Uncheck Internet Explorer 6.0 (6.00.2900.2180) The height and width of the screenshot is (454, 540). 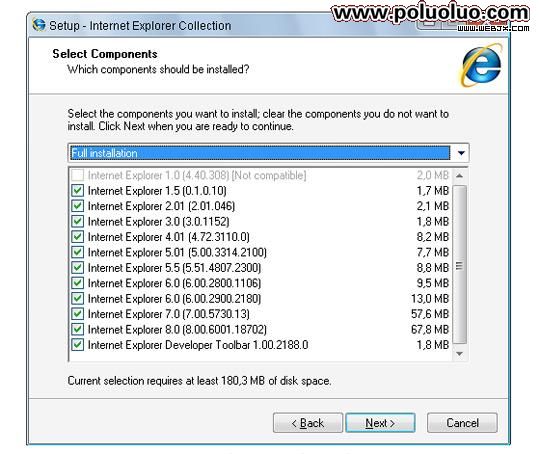point(77,299)
